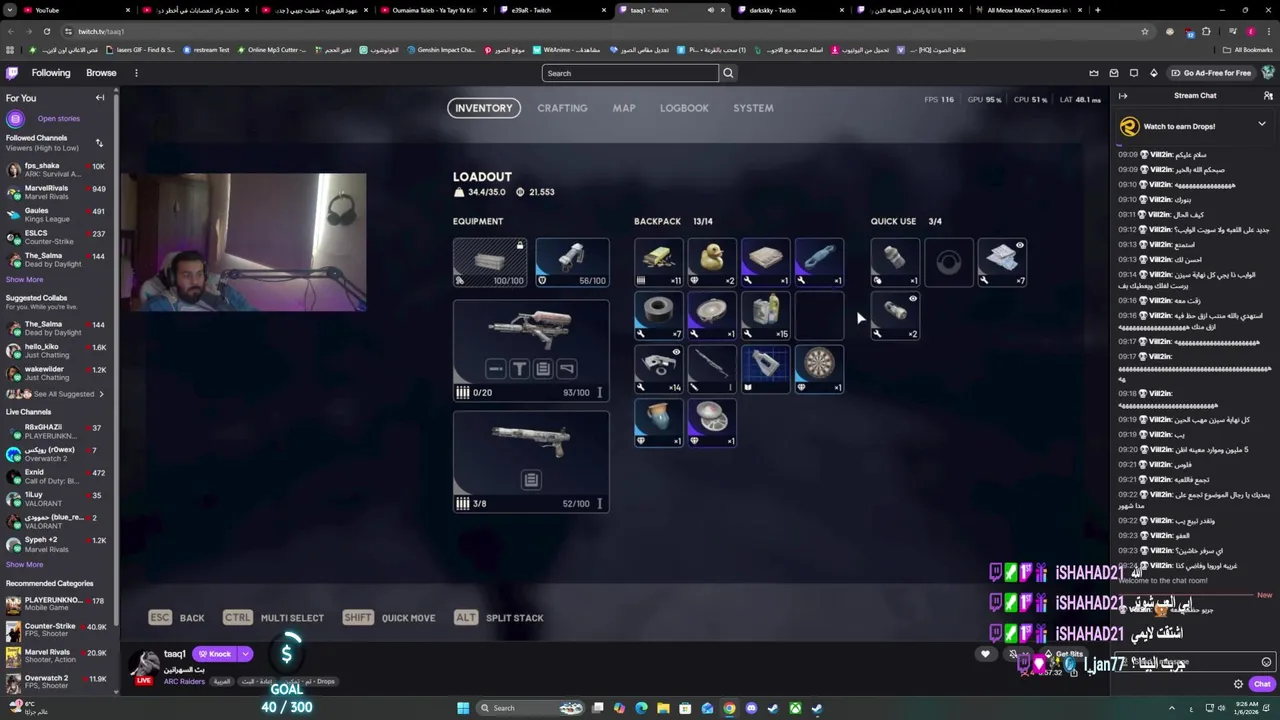Click the Twitch search field

(630, 73)
